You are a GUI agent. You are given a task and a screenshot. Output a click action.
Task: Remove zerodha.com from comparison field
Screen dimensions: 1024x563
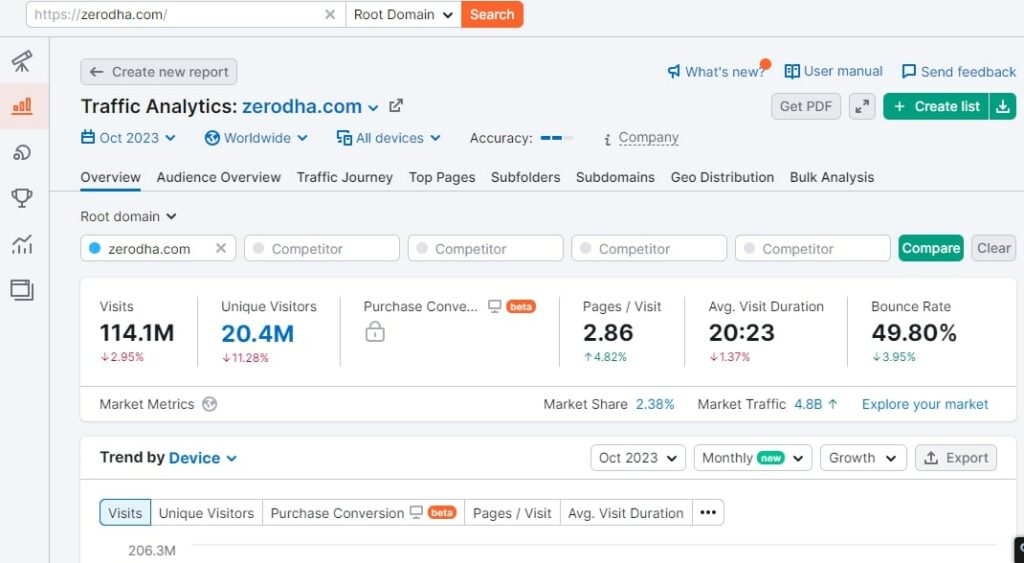coord(221,248)
